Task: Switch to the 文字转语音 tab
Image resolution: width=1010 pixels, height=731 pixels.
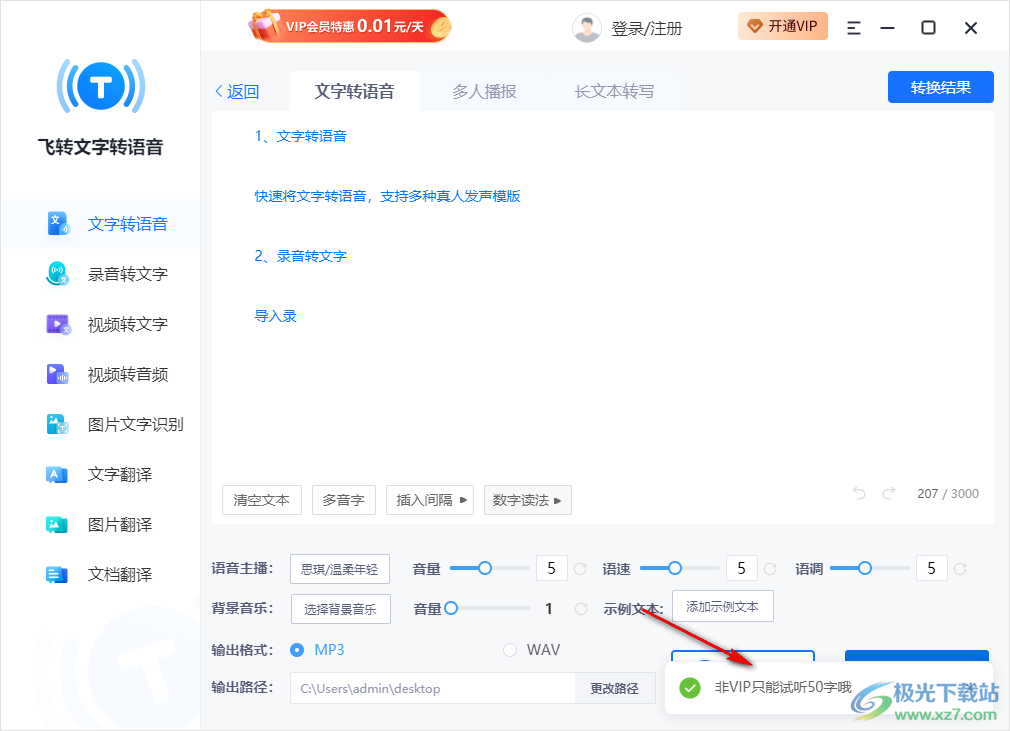Action: tap(354, 91)
